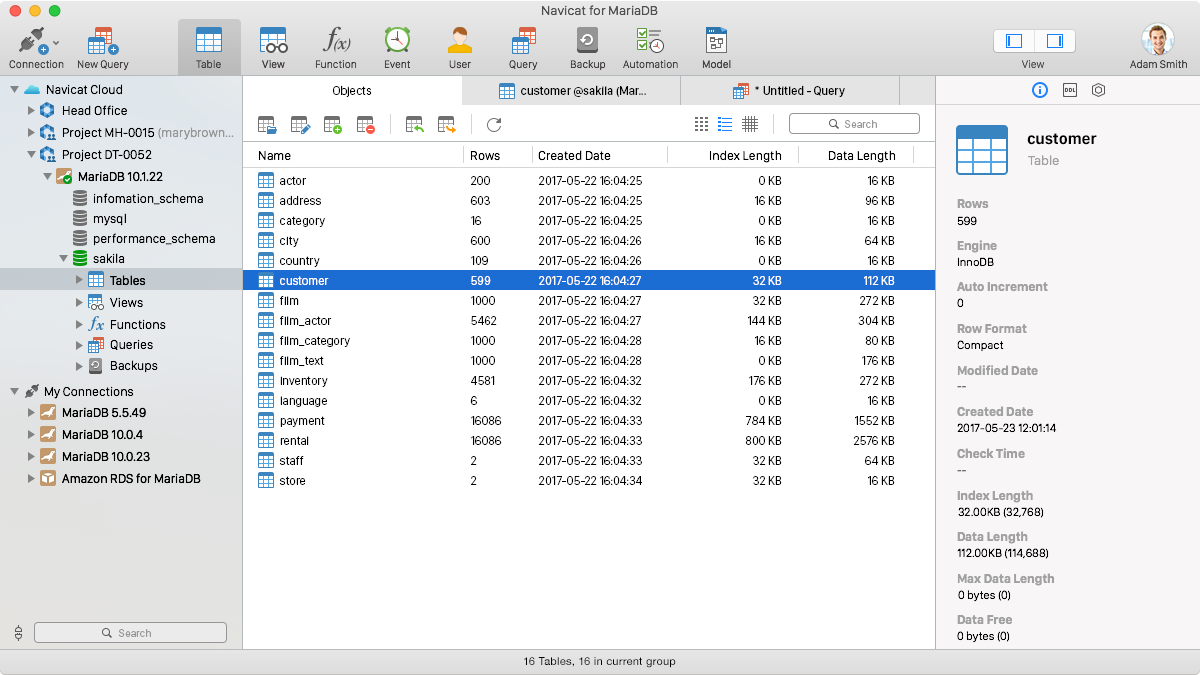Click the Open Table icon in objects toolbar
Image resolution: width=1200 pixels, height=675 pixels.
coord(267,125)
